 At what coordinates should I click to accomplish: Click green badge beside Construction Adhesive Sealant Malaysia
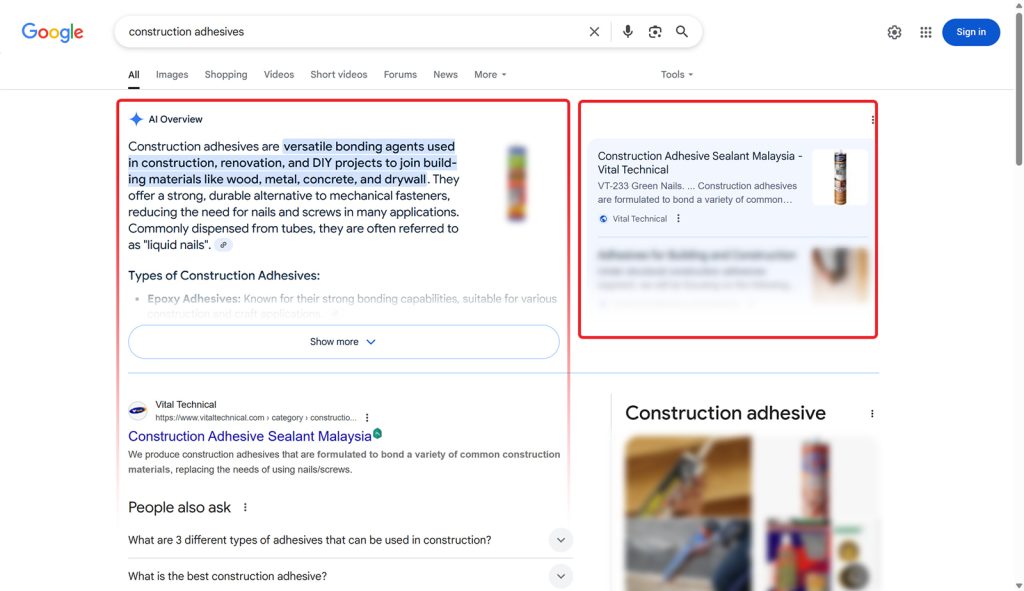coord(377,434)
